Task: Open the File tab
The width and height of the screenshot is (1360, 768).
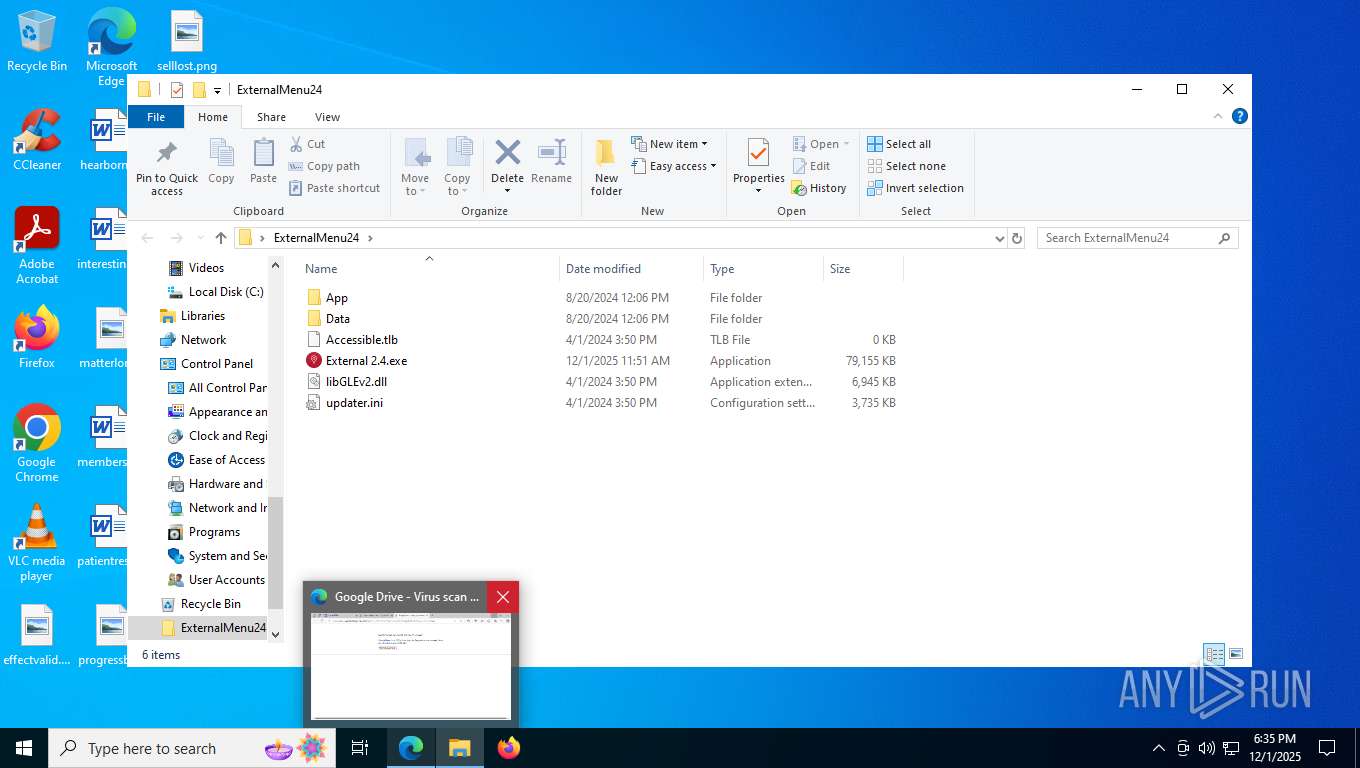Action: (156, 117)
